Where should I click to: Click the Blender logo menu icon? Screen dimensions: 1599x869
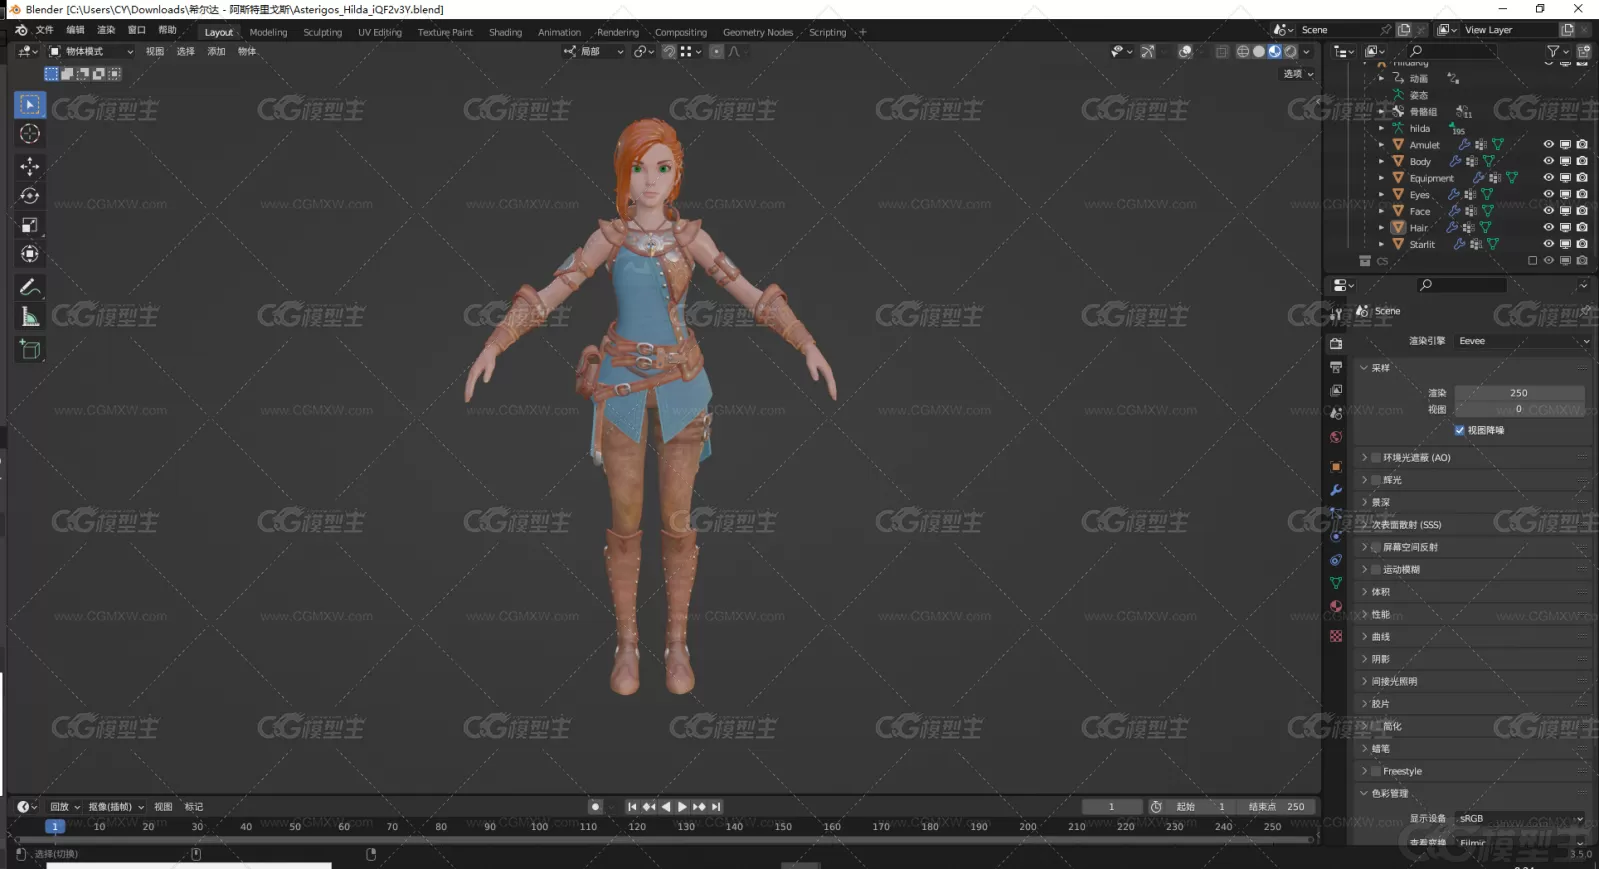[21, 30]
